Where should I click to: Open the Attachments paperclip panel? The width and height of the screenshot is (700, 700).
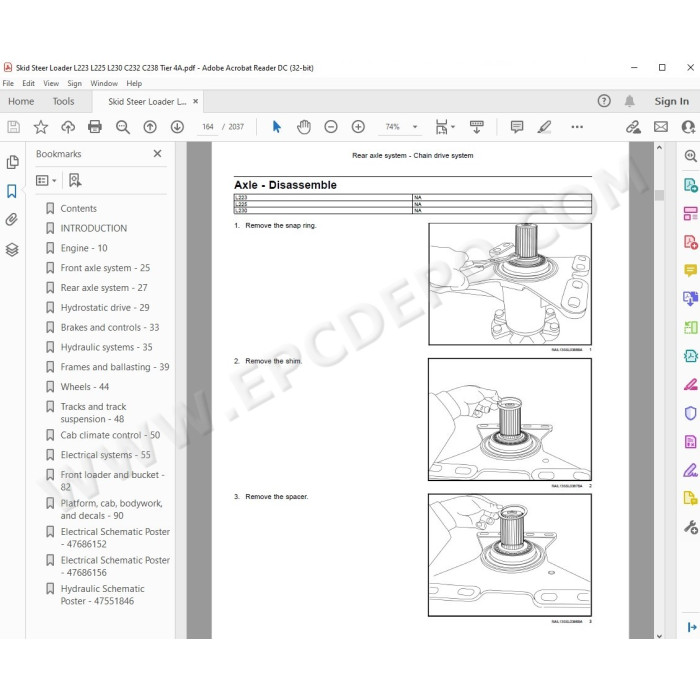point(12,219)
